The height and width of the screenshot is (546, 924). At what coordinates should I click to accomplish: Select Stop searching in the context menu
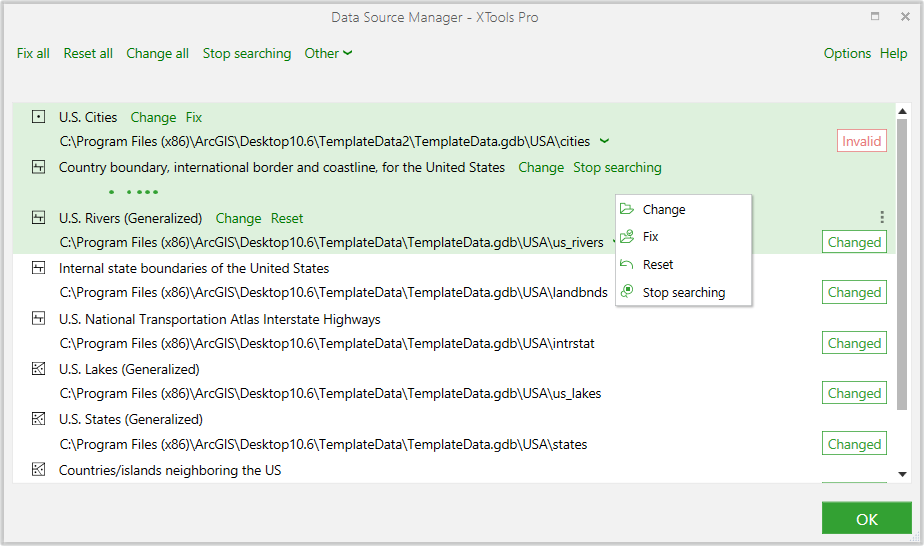[x=684, y=292]
